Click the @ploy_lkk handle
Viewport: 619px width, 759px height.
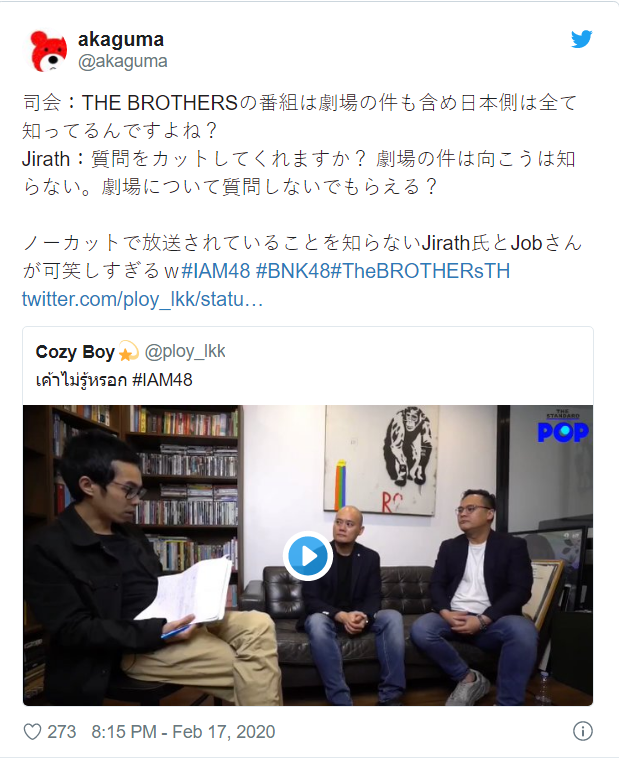(x=185, y=351)
